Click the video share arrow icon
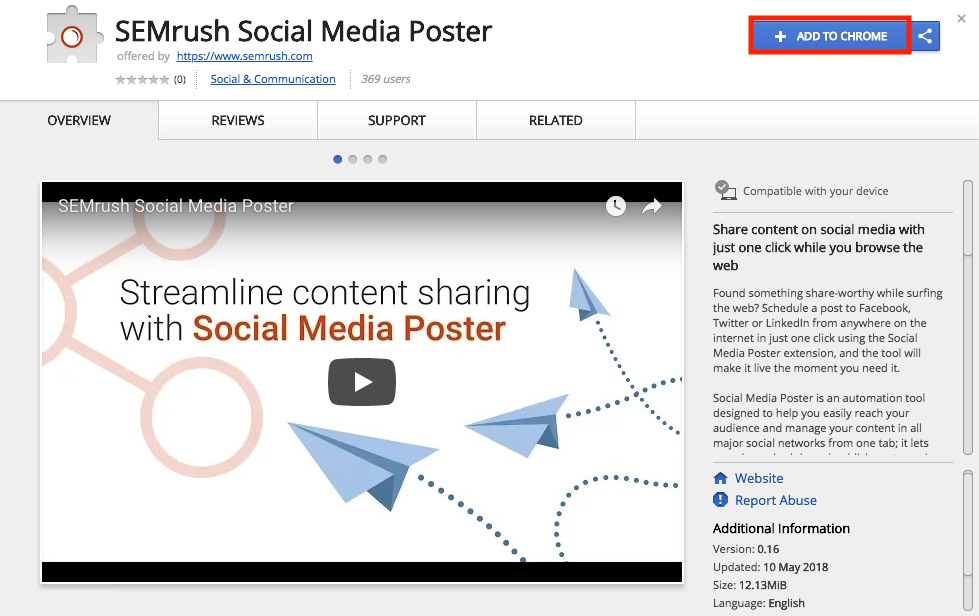979x616 pixels. 652,206
